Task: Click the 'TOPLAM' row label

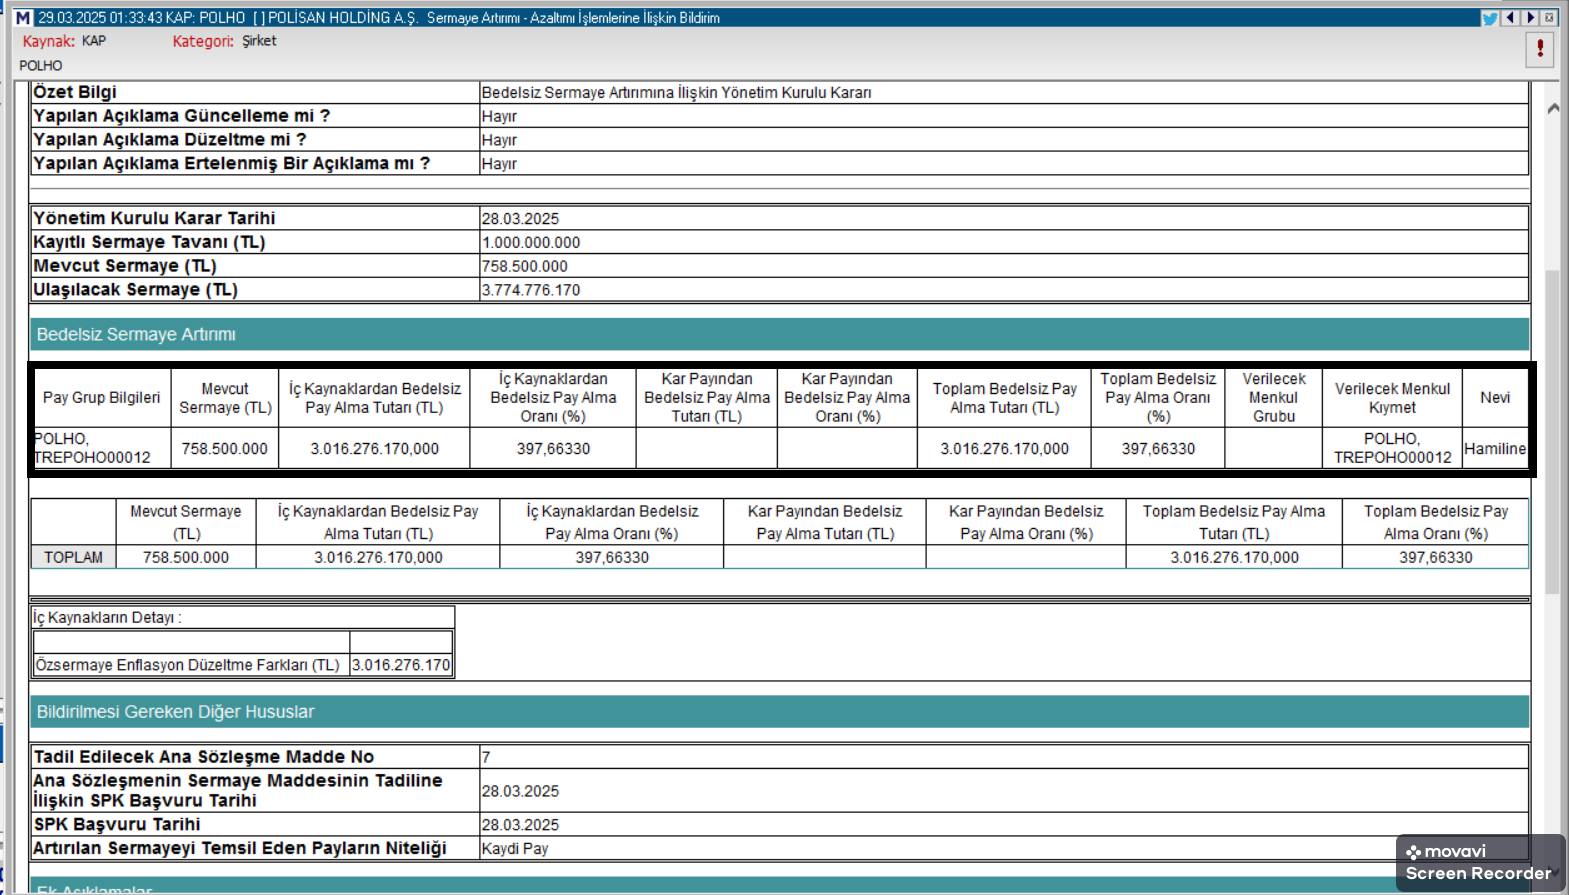Action: click(x=73, y=558)
